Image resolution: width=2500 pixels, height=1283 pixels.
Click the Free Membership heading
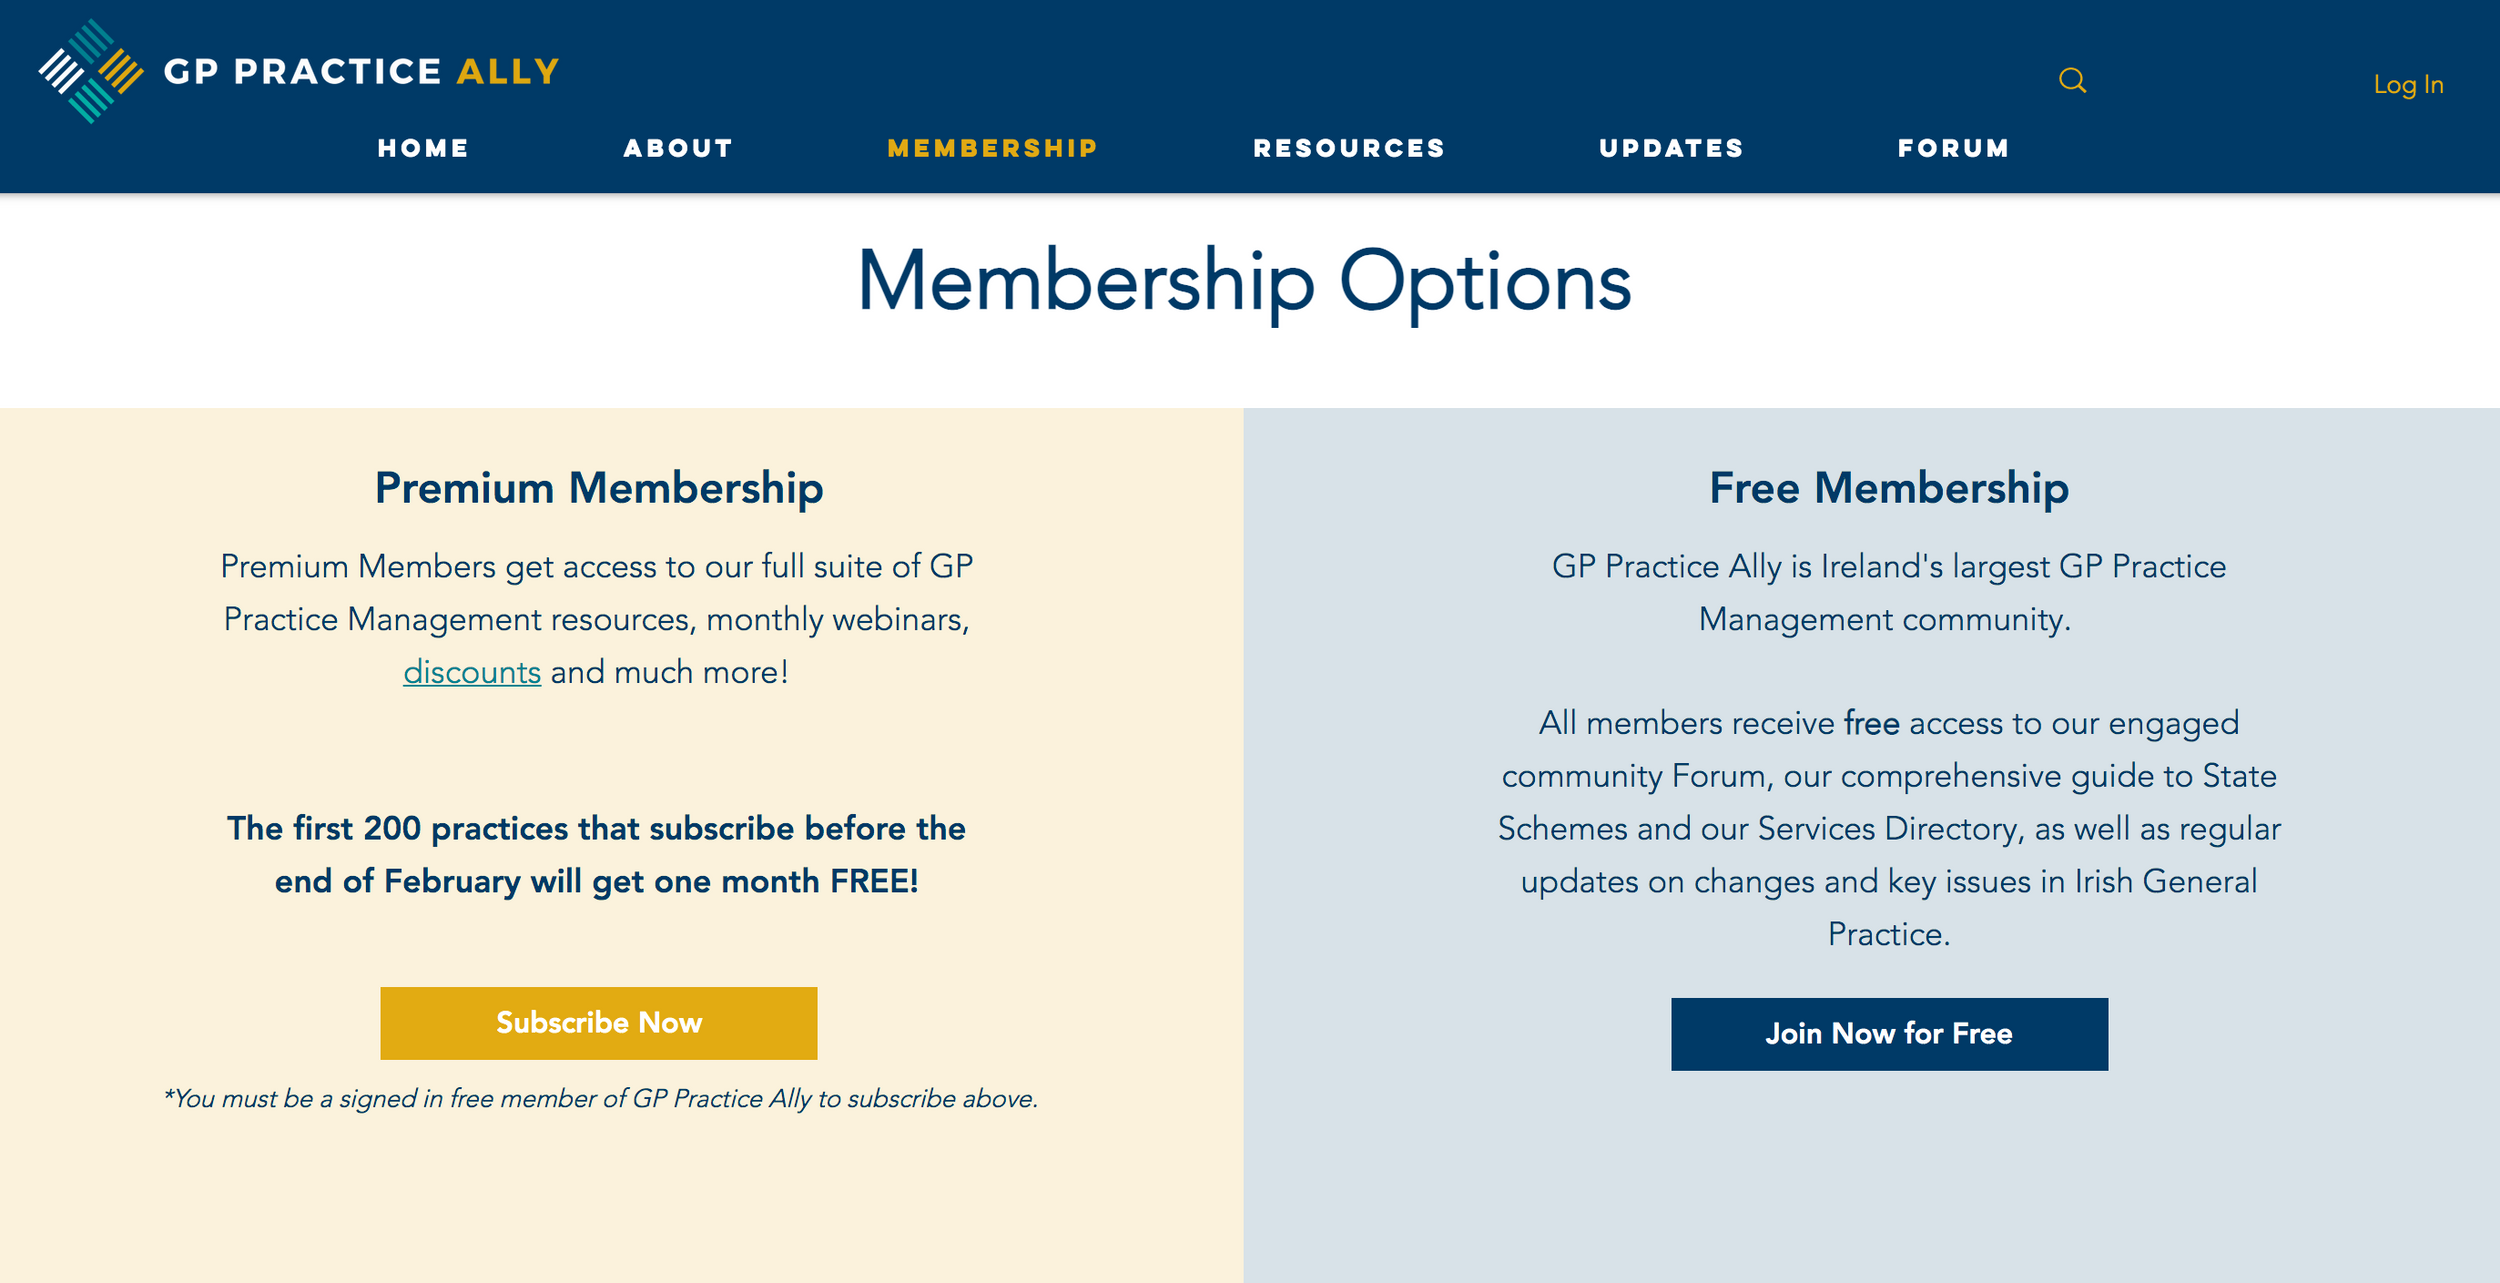[x=1889, y=489]
